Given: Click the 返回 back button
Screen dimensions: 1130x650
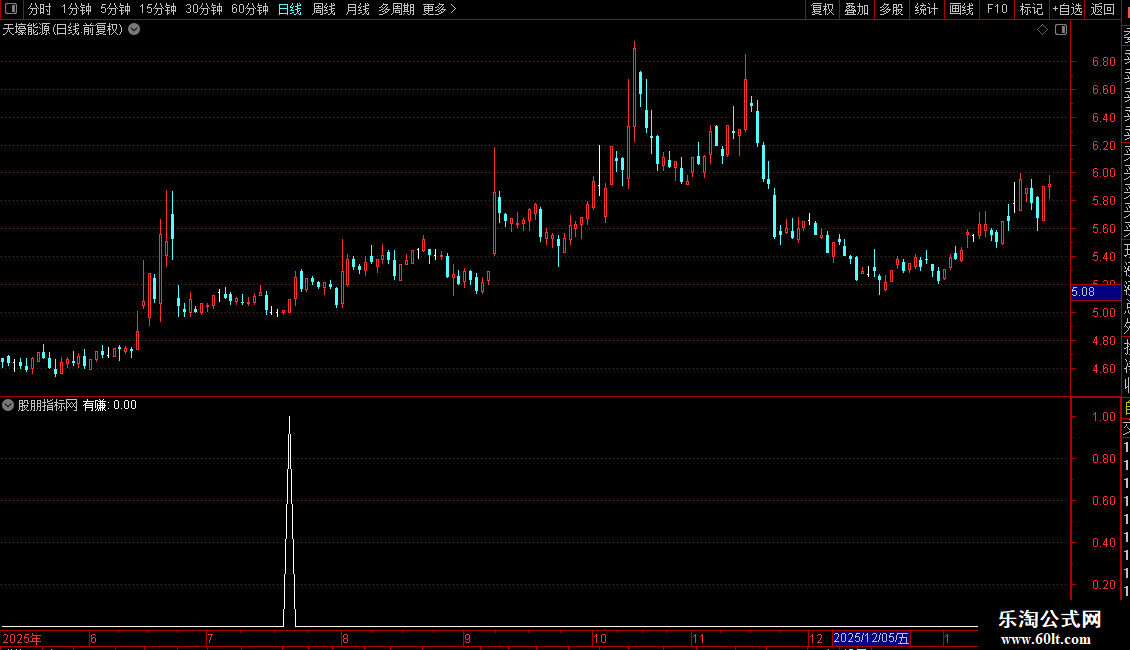Looking at the screenshot, I should [1103, 9].
